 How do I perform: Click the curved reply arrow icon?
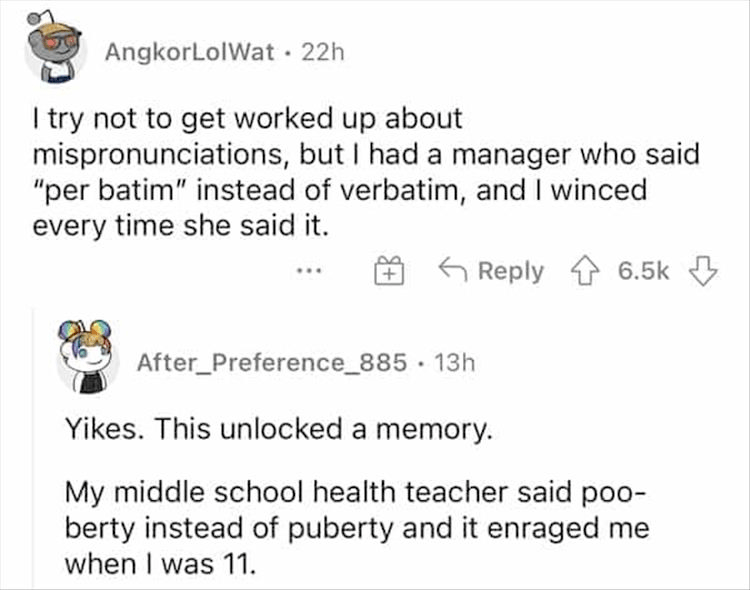tap(453, 271)
